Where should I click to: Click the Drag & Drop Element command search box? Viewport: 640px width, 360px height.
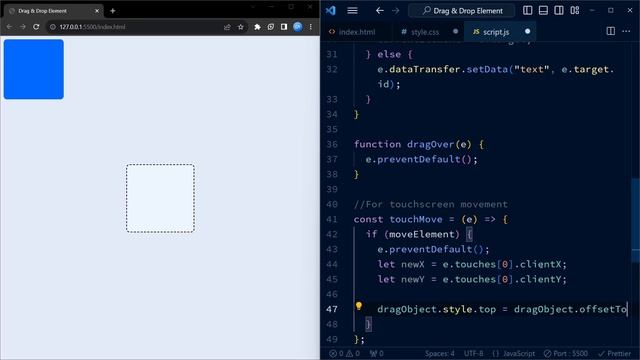[x=462, y=11]
